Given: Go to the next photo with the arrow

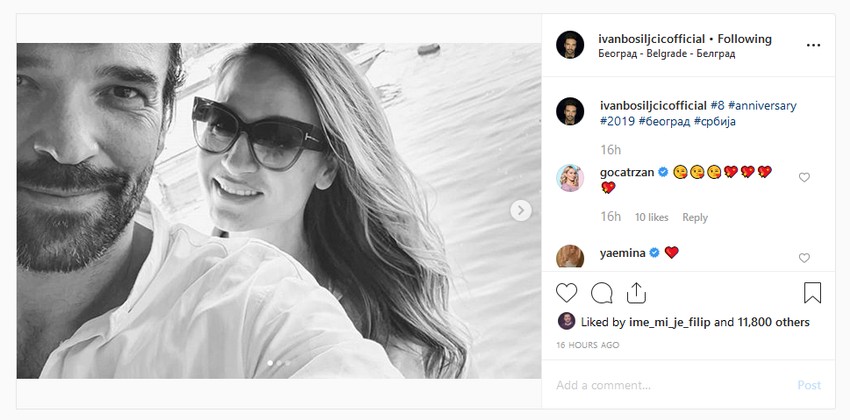Looking at the screenshot, I should coord(521,210).
